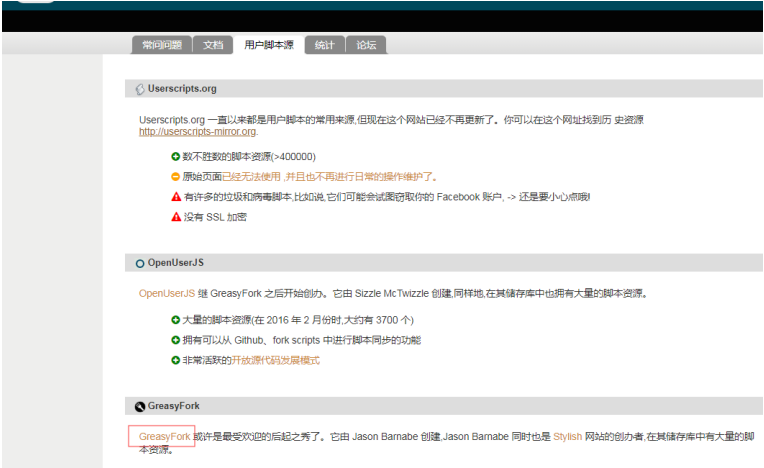Click green plus icon beside 非常活跃的
This screenshot has width=764, height=468.
pos(175,360)
